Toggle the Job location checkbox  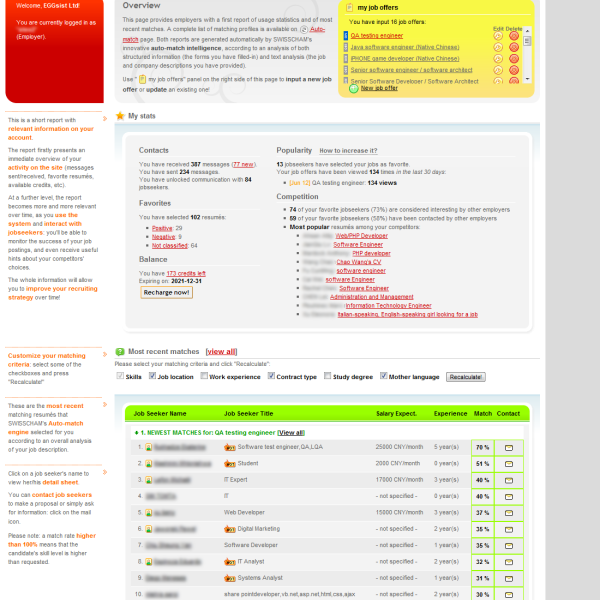(x=152, y=376)
